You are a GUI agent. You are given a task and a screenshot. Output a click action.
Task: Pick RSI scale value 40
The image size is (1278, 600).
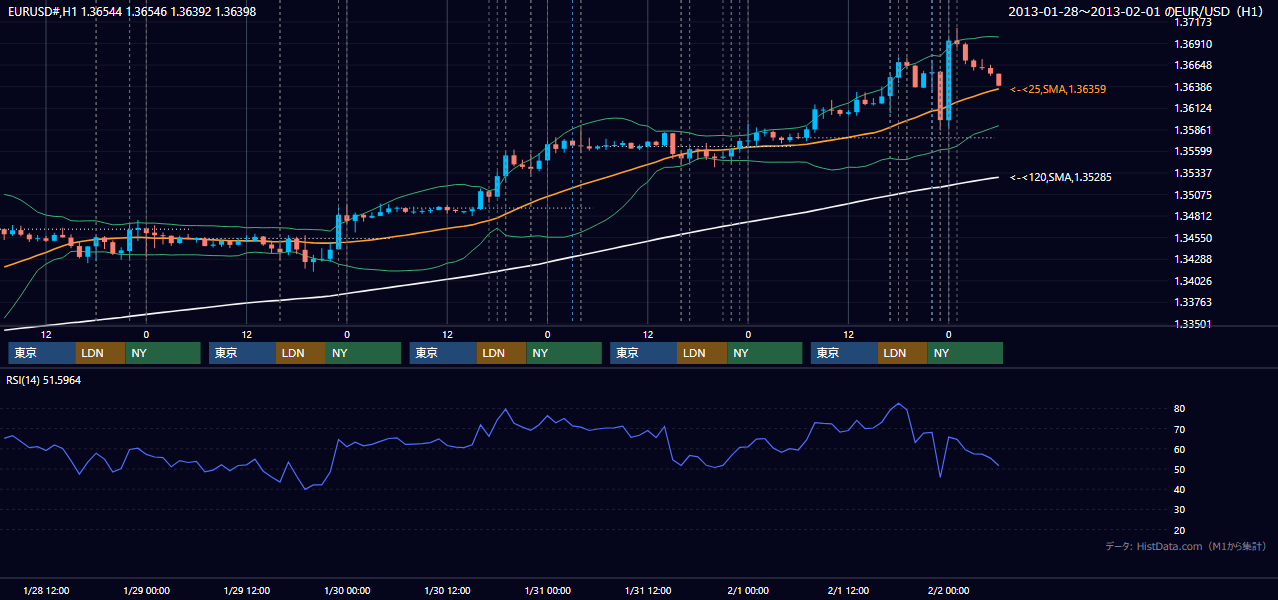coord(1180,489)
